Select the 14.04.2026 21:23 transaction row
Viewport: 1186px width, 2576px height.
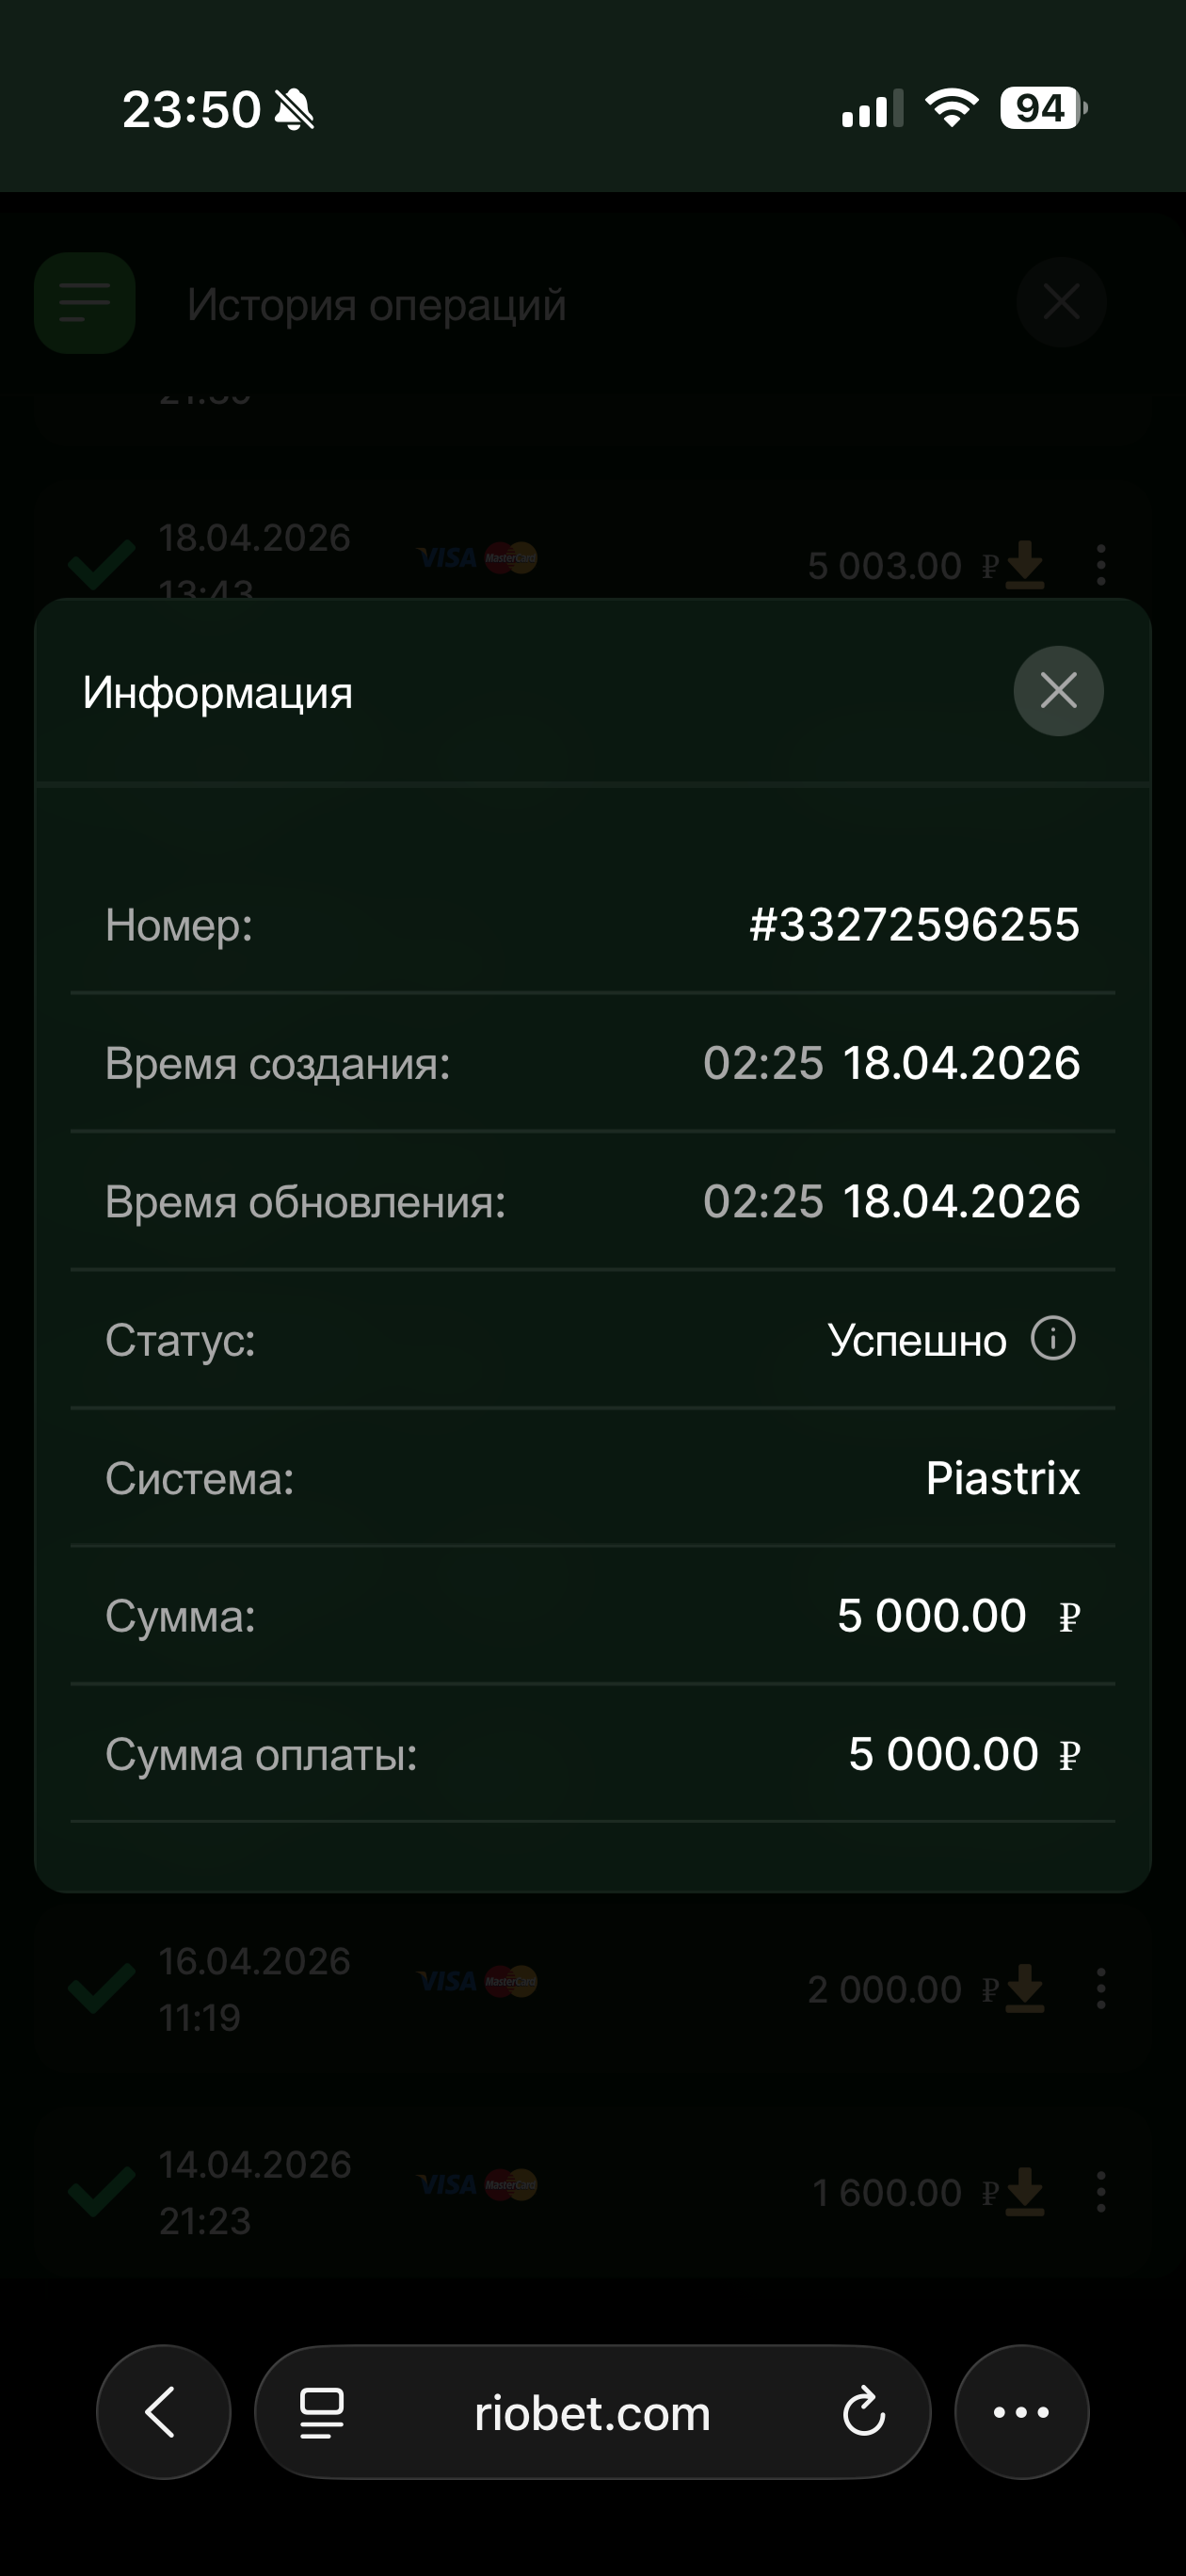[254, 2192]
